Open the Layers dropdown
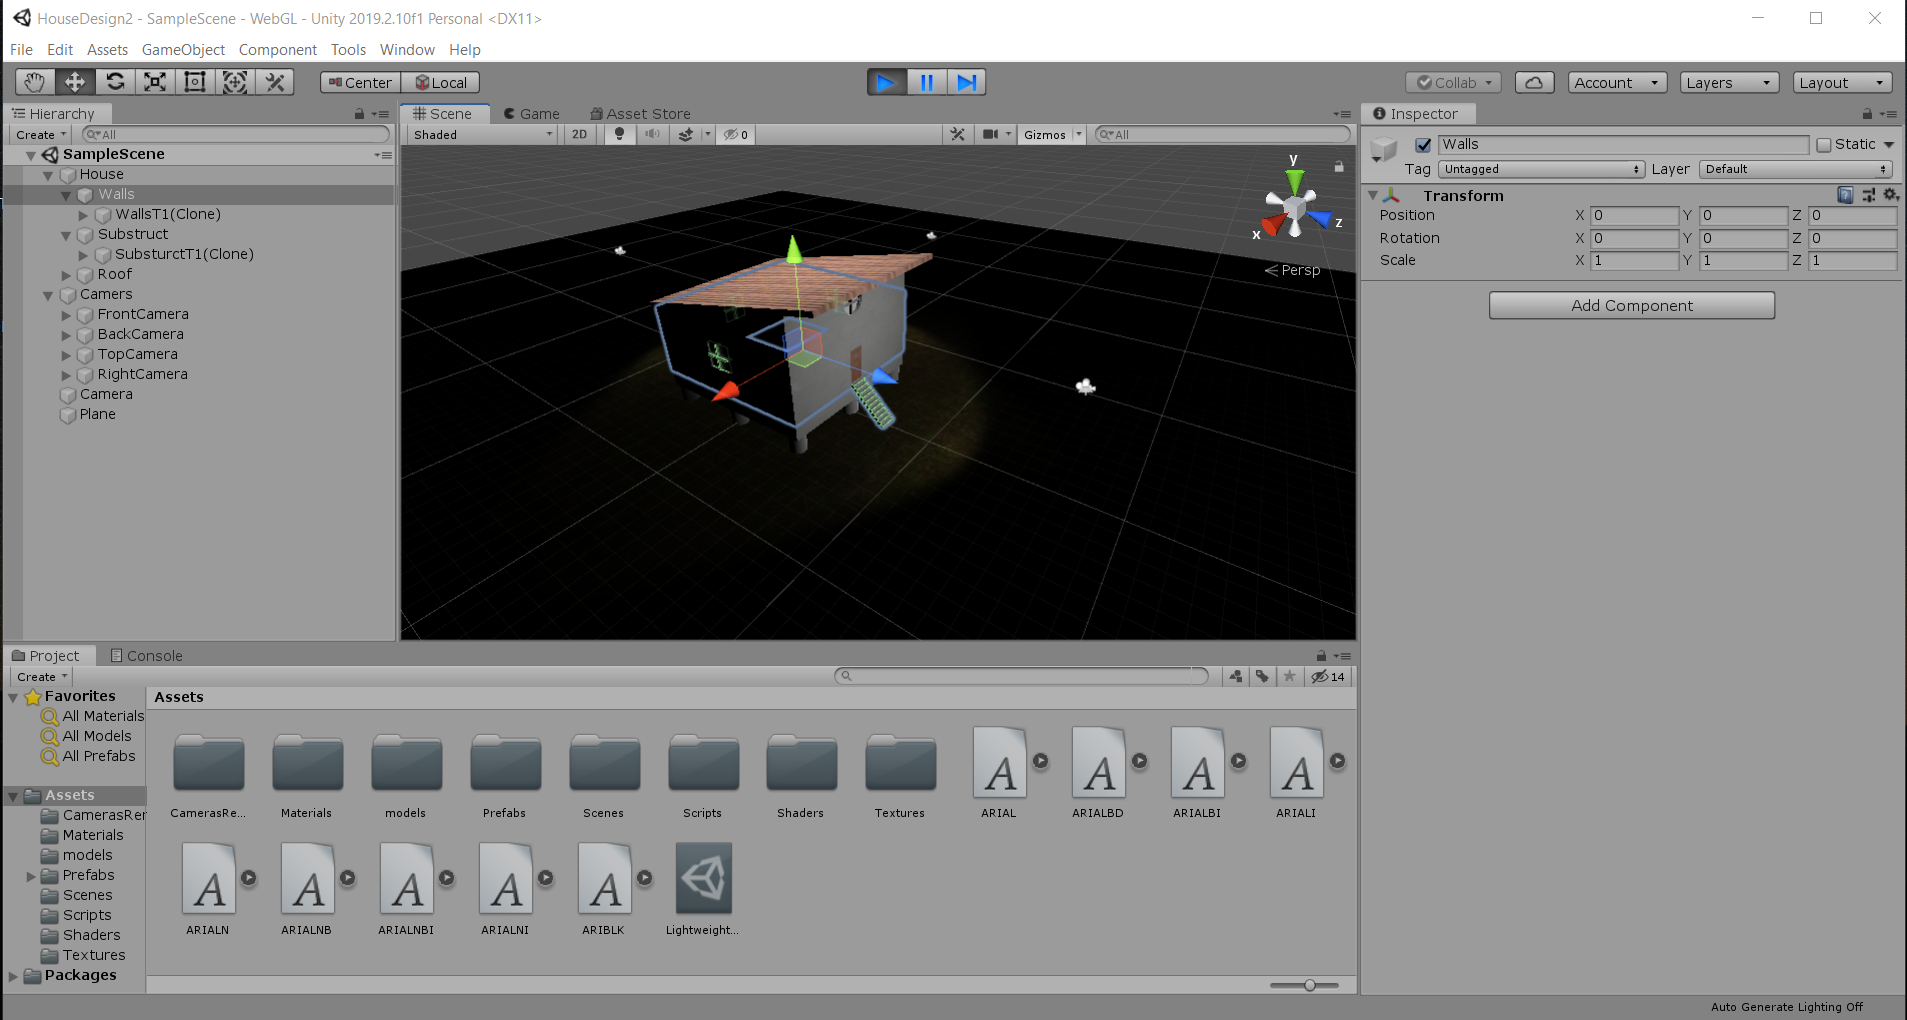Image resolution: width=1907 pixels, height=1020 pixels. tap(1729, 83)
